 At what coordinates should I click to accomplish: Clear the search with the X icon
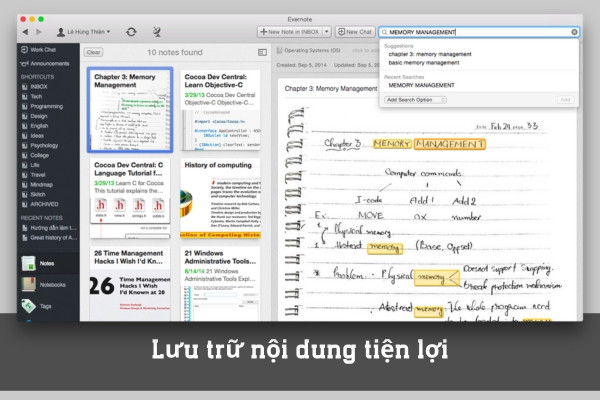click(574, 32)
